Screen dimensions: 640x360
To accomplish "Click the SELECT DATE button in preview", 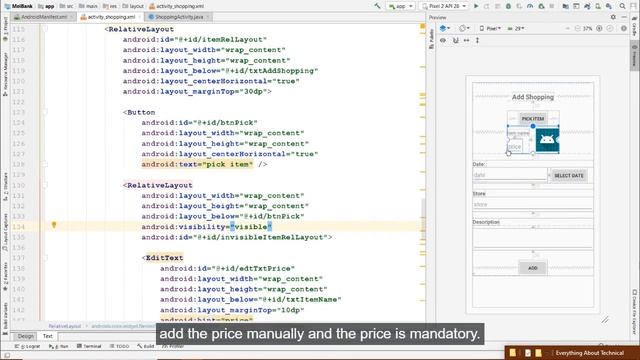I will click(x=569, y=176).
